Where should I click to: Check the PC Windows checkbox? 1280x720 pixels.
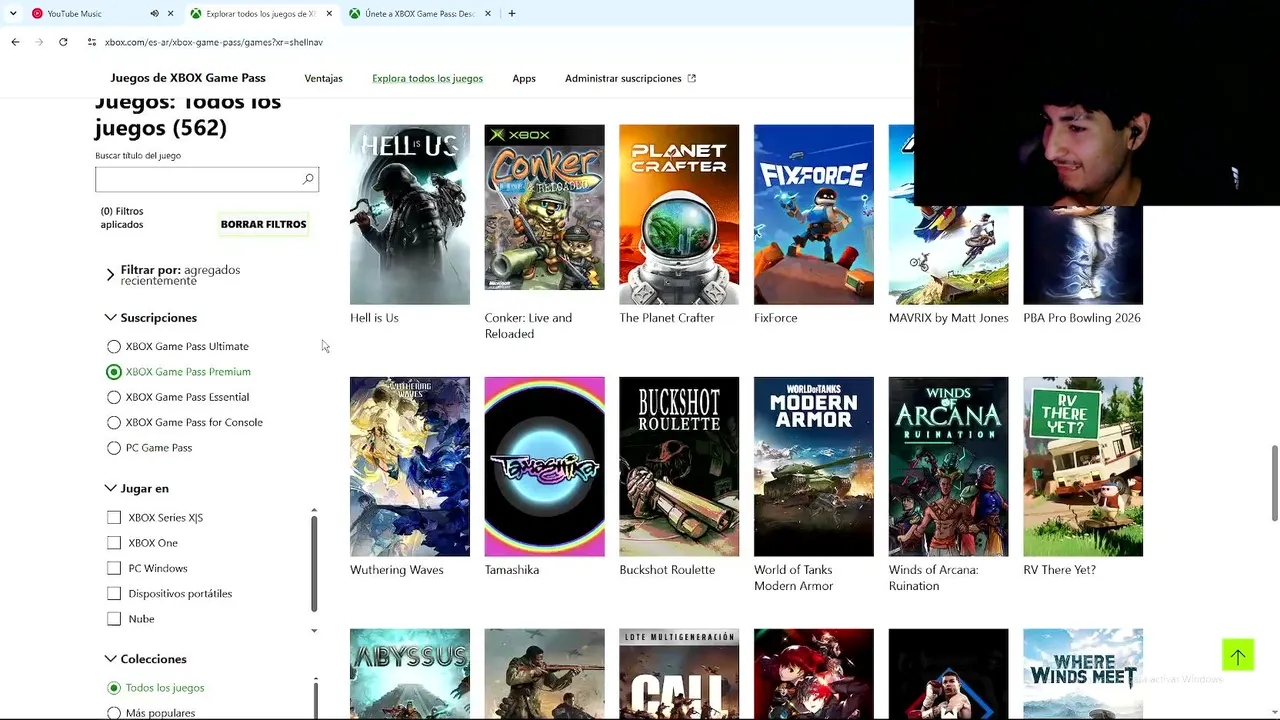(114, 568)
